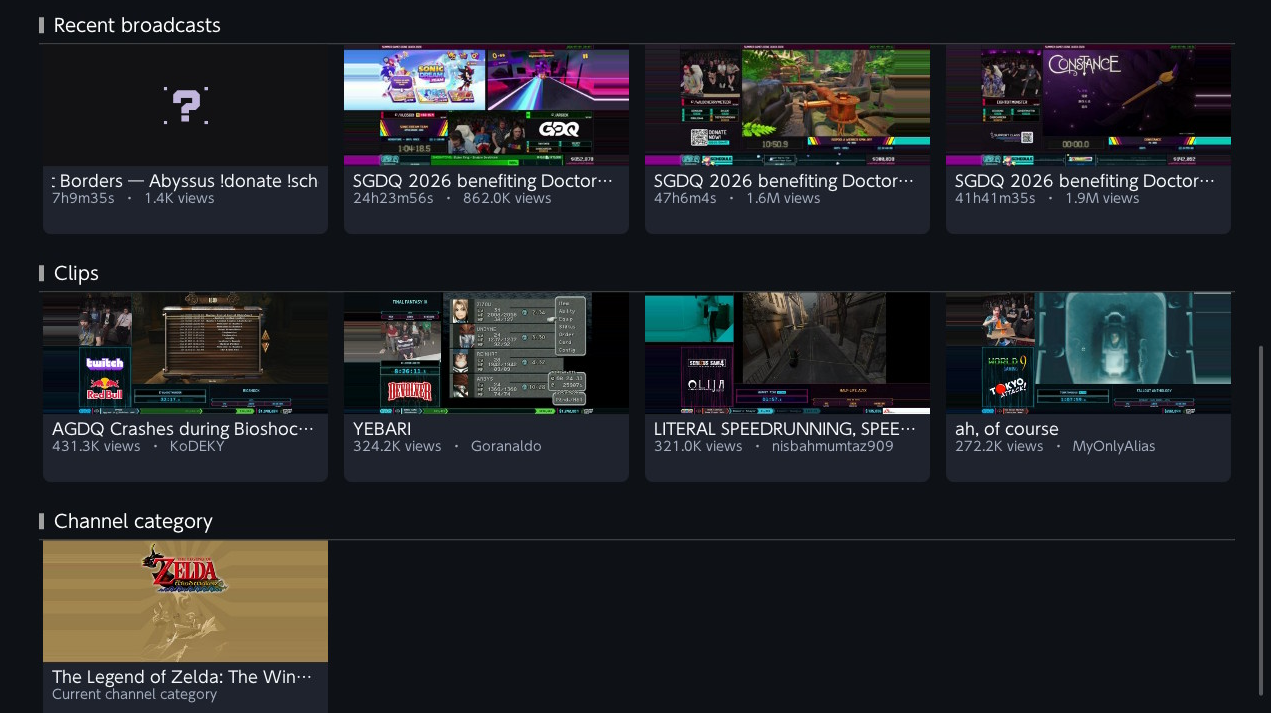This screenshot has height=713, width=1271.
Task: Click the 272.2K views clip count
Action: coord(999,446)
